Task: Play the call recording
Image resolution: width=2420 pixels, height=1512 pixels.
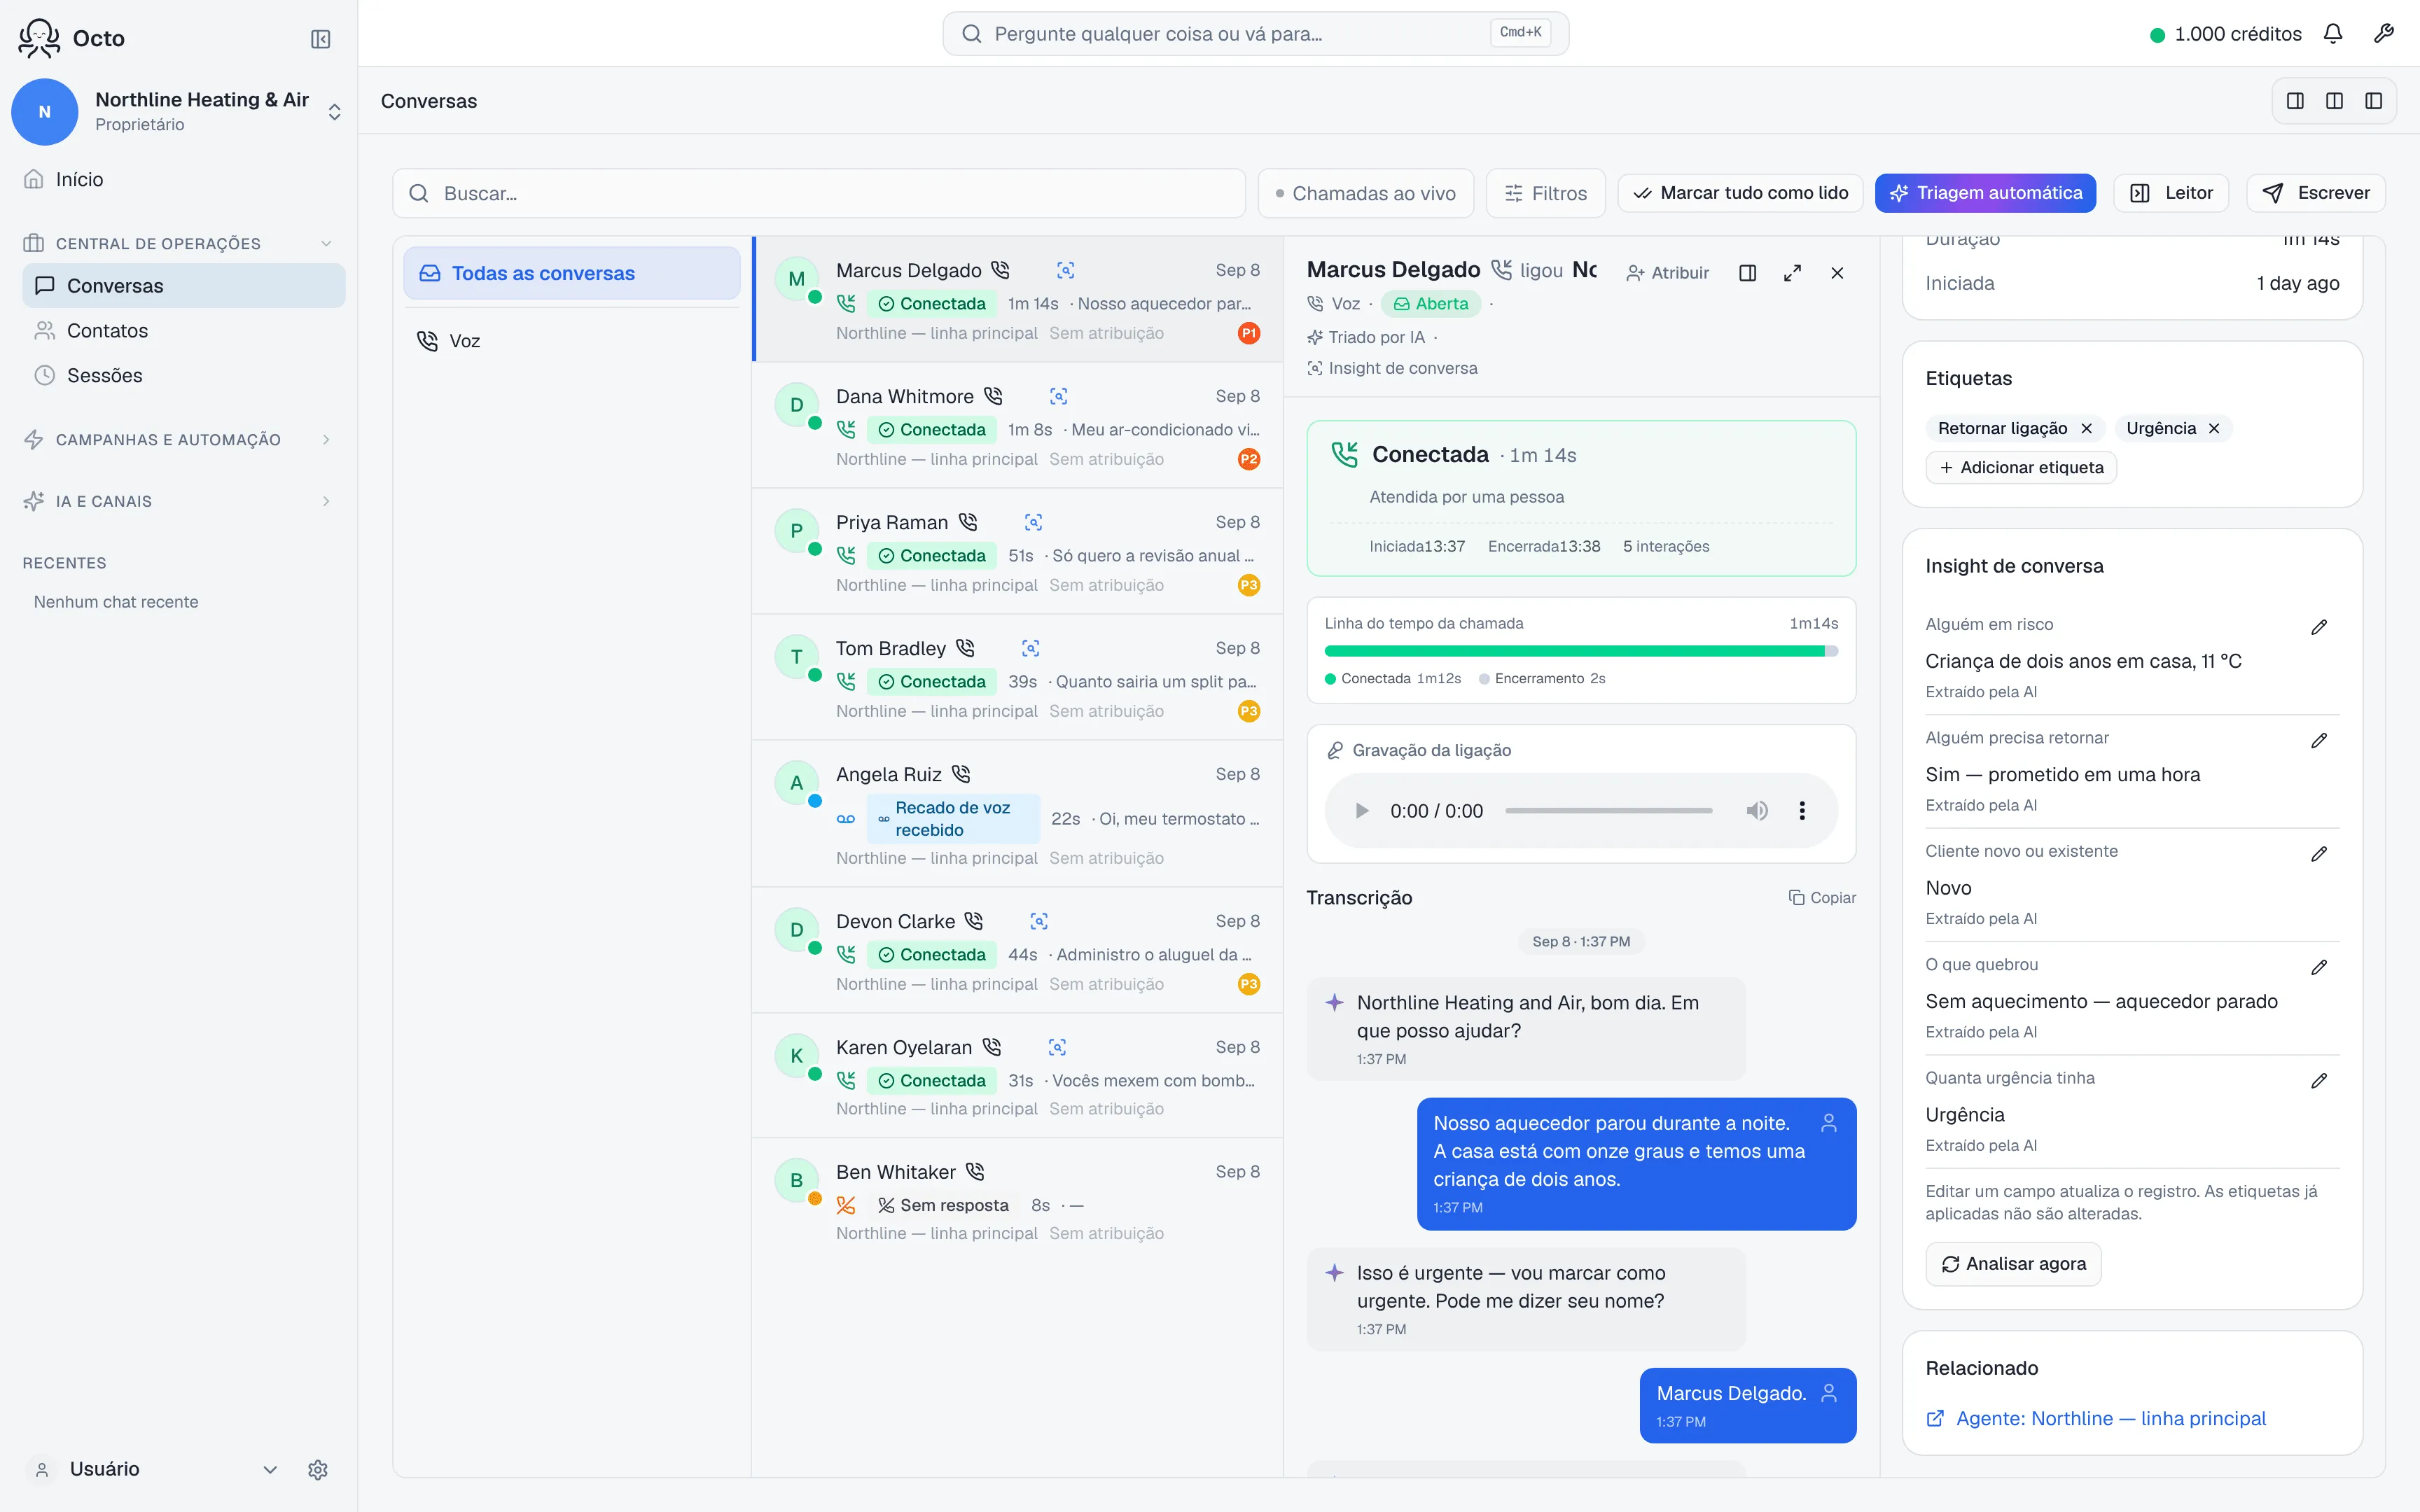Action: click(1361, 811)
